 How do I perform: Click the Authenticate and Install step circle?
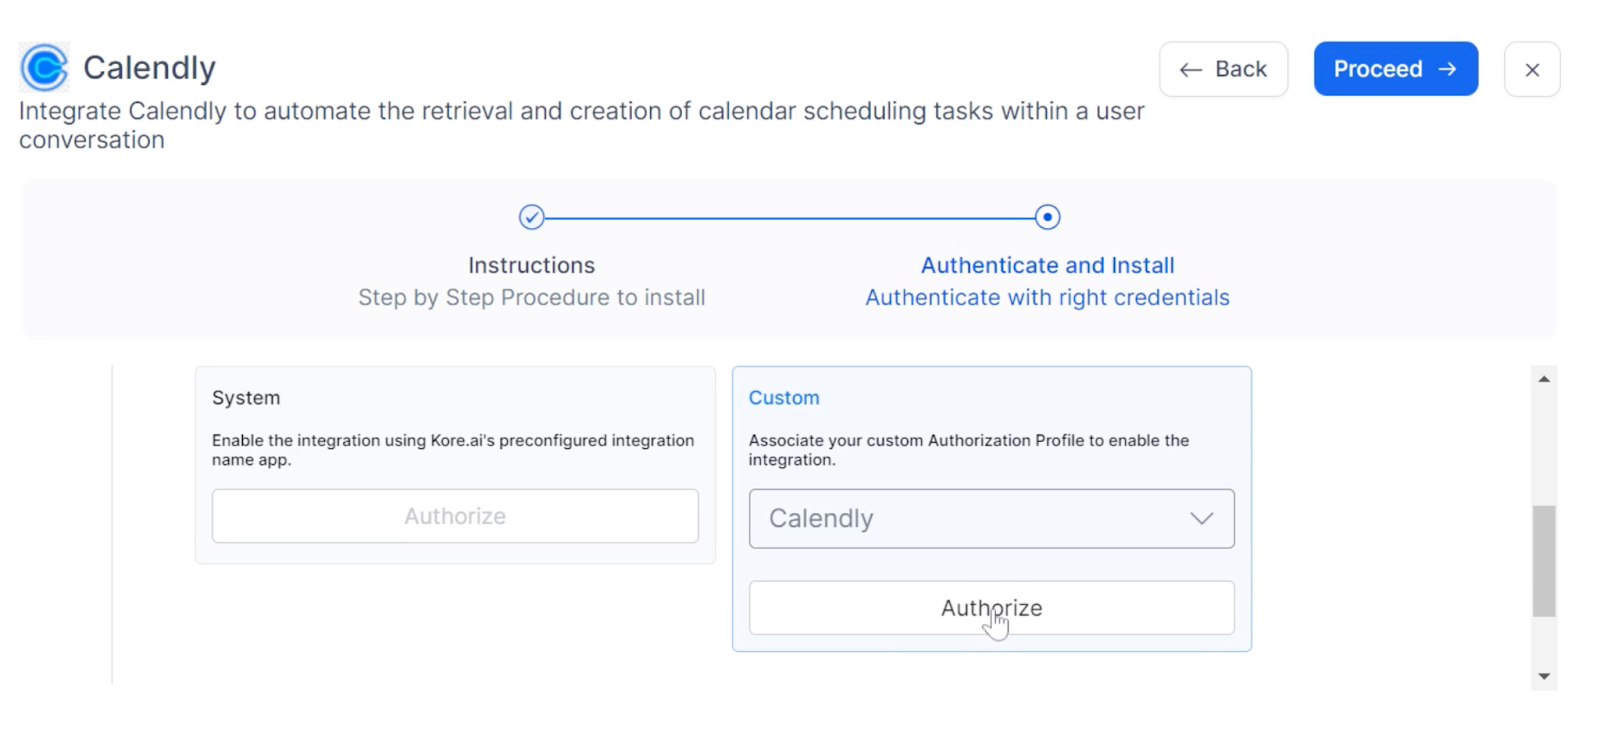tap(1047, 217)
